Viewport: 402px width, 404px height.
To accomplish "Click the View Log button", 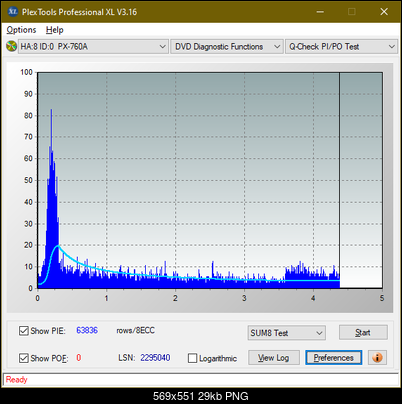I will tap(274, 358).
